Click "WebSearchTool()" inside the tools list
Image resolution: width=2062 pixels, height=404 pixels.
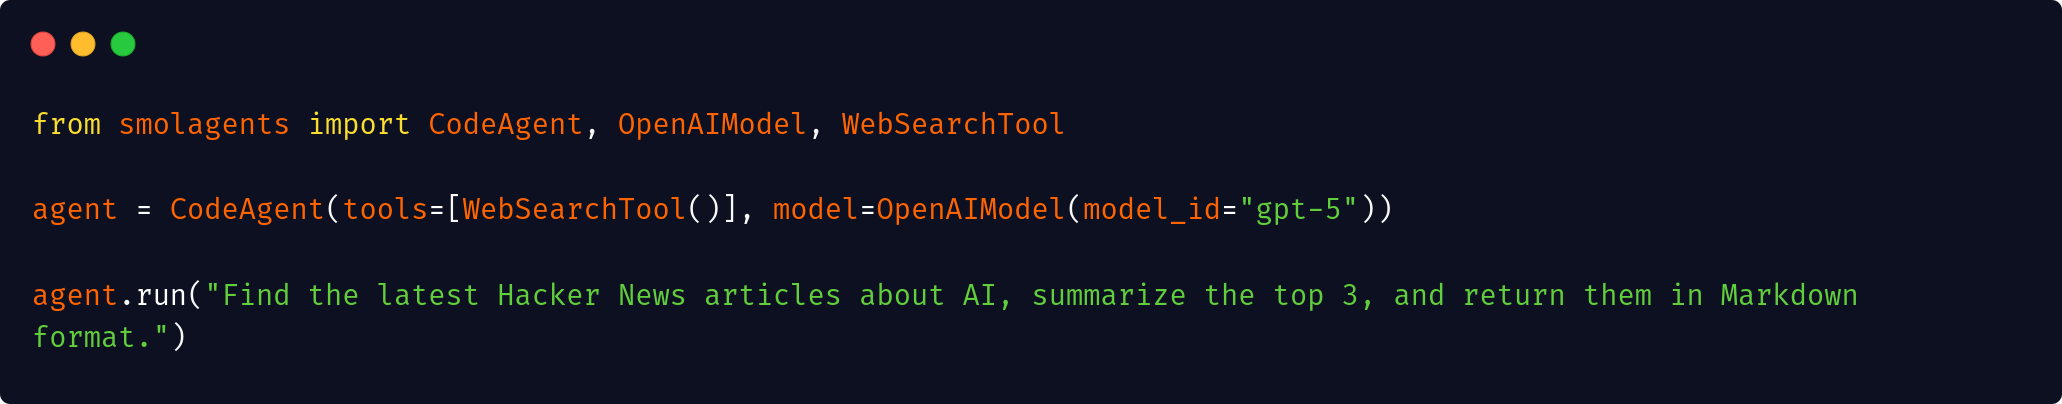tap(591, 209)
